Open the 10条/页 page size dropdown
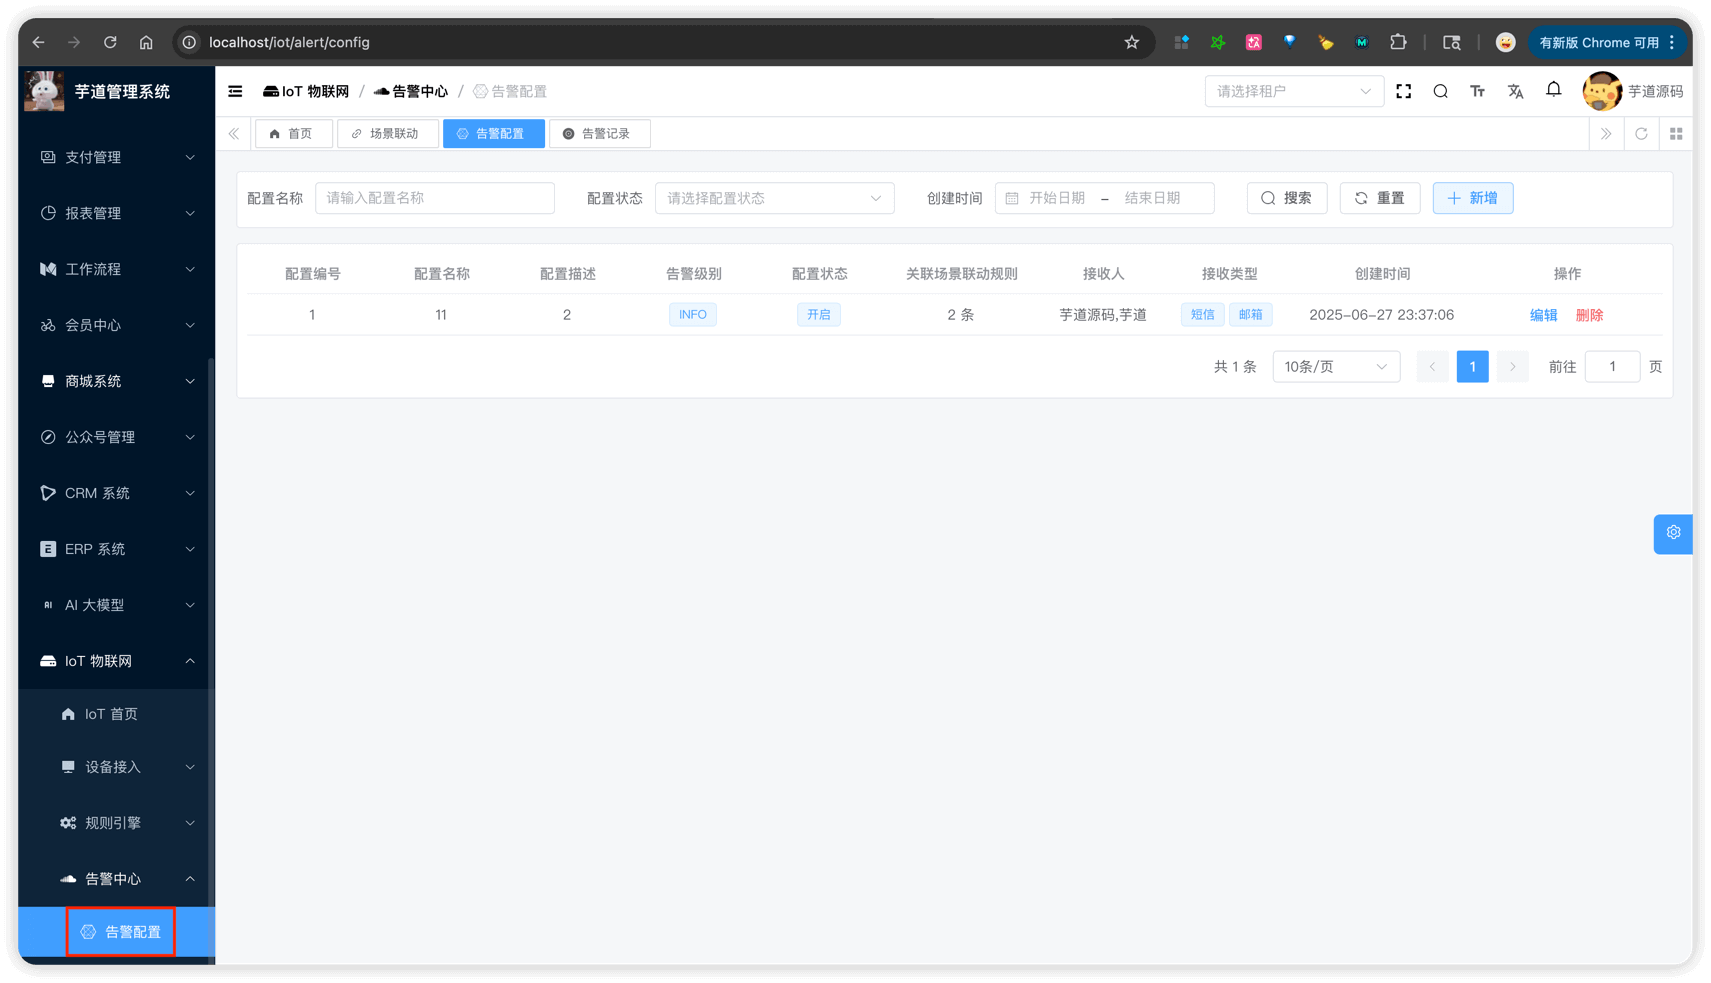The height and width of the screenshot is (983, 1711). pyautogui.click(x=1336, y=366)
